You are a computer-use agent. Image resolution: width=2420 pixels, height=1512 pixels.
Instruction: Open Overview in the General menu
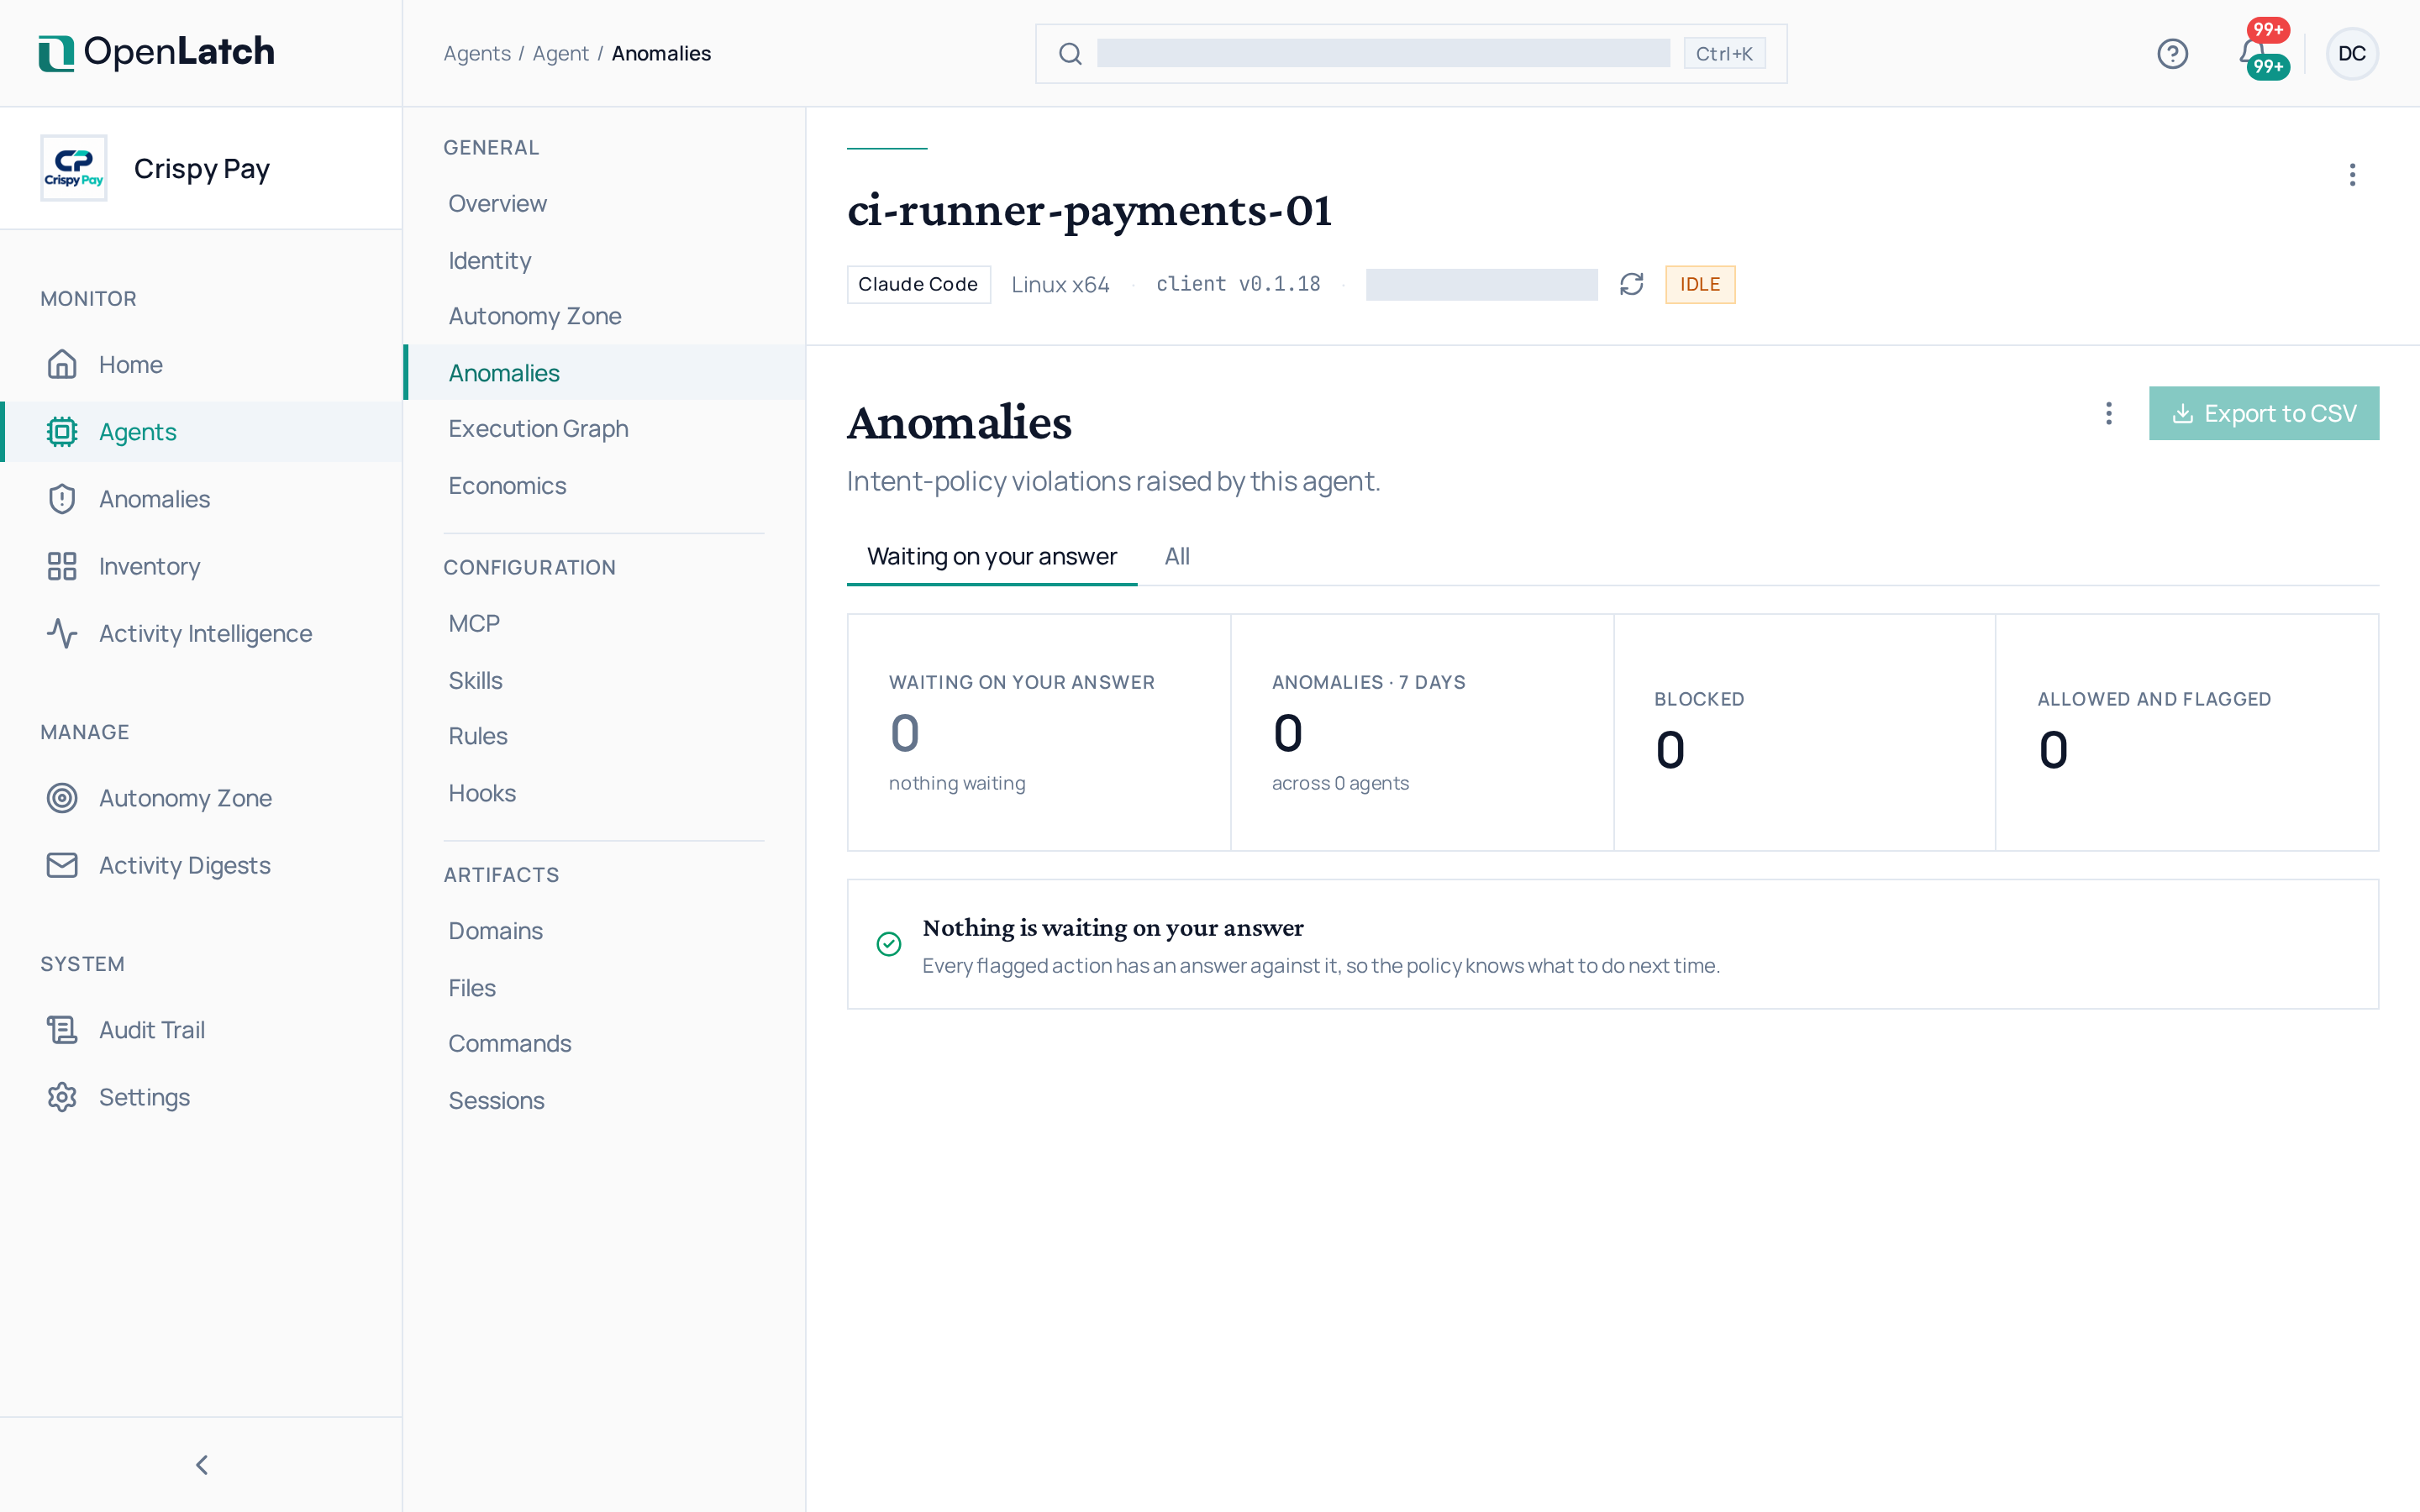(604, 203)
